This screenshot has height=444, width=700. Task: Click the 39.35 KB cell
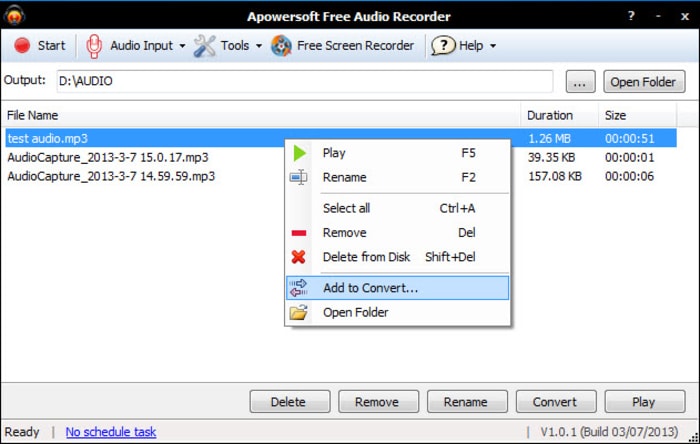point(551,158)
